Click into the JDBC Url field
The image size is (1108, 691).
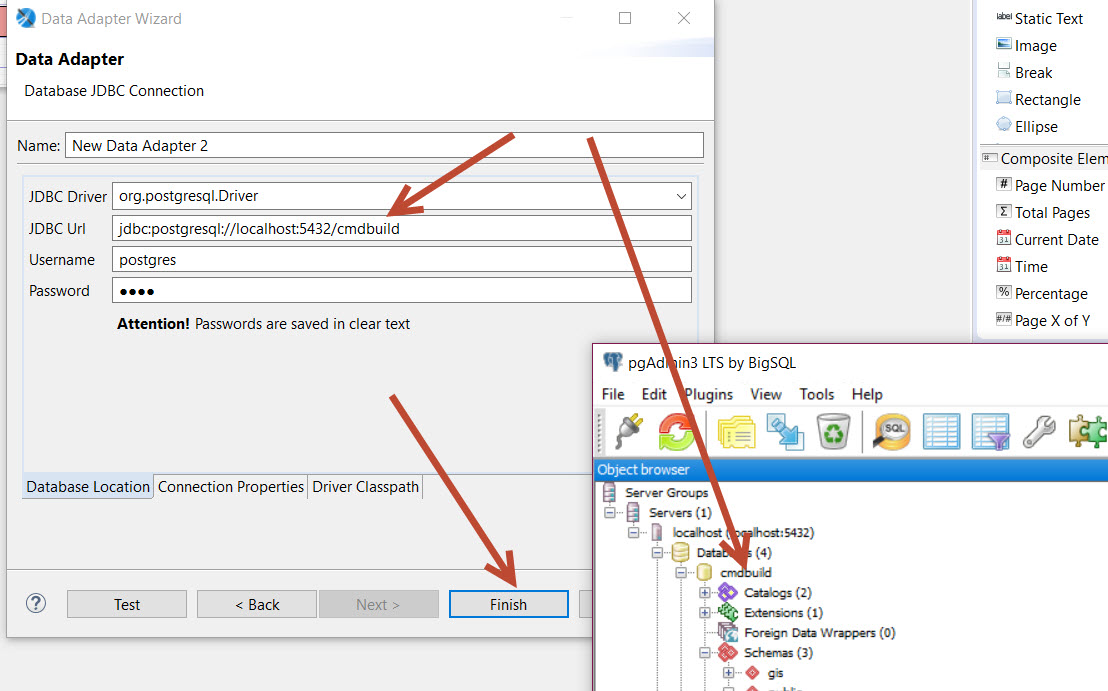(x=400, y=228)
